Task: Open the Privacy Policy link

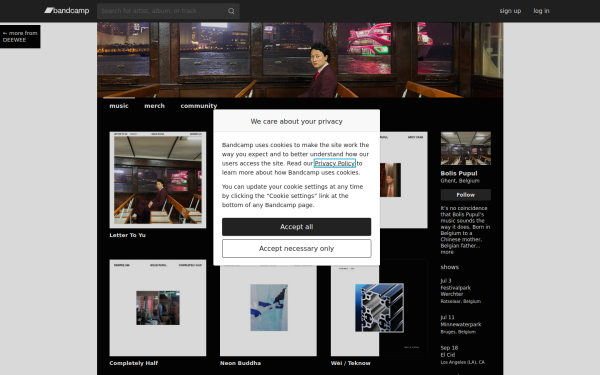Action: coord(334,163)
